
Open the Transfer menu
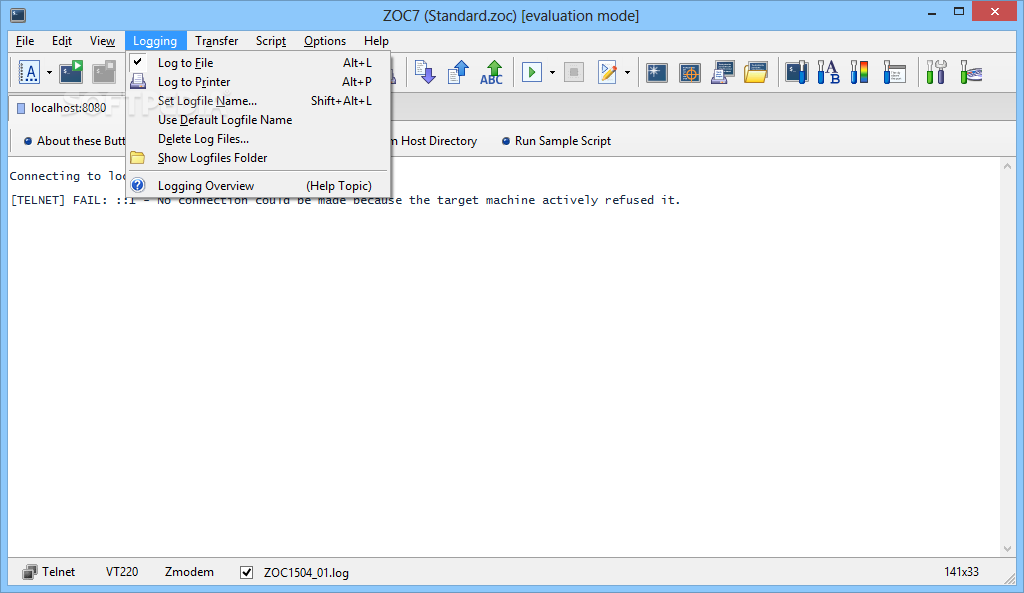click(x=217, y=40)
